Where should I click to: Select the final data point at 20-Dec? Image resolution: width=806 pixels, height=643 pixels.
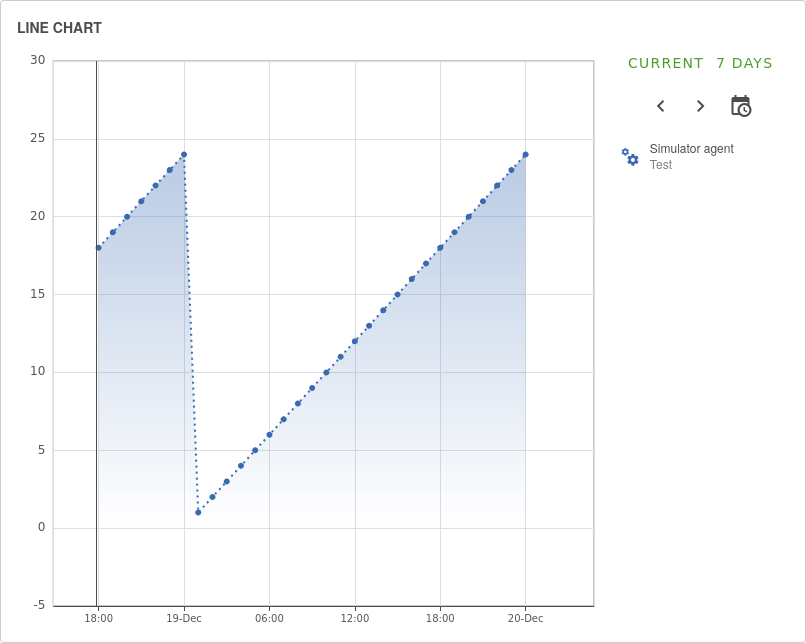click(x=526, y=155)
